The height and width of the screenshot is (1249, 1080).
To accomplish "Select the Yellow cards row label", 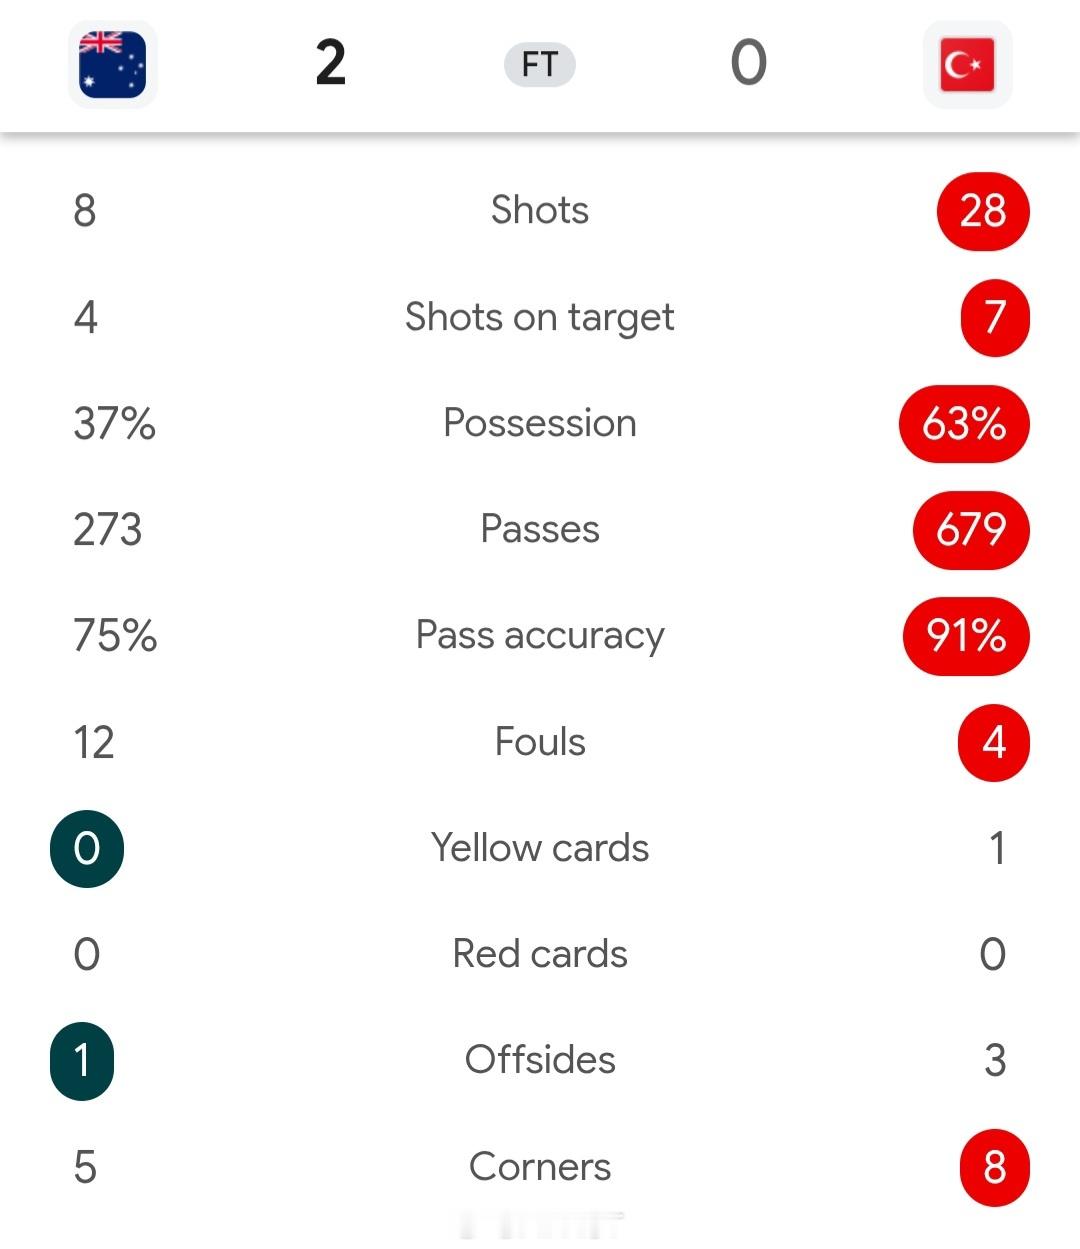I will pyautogui.click(x=540, y=848).
